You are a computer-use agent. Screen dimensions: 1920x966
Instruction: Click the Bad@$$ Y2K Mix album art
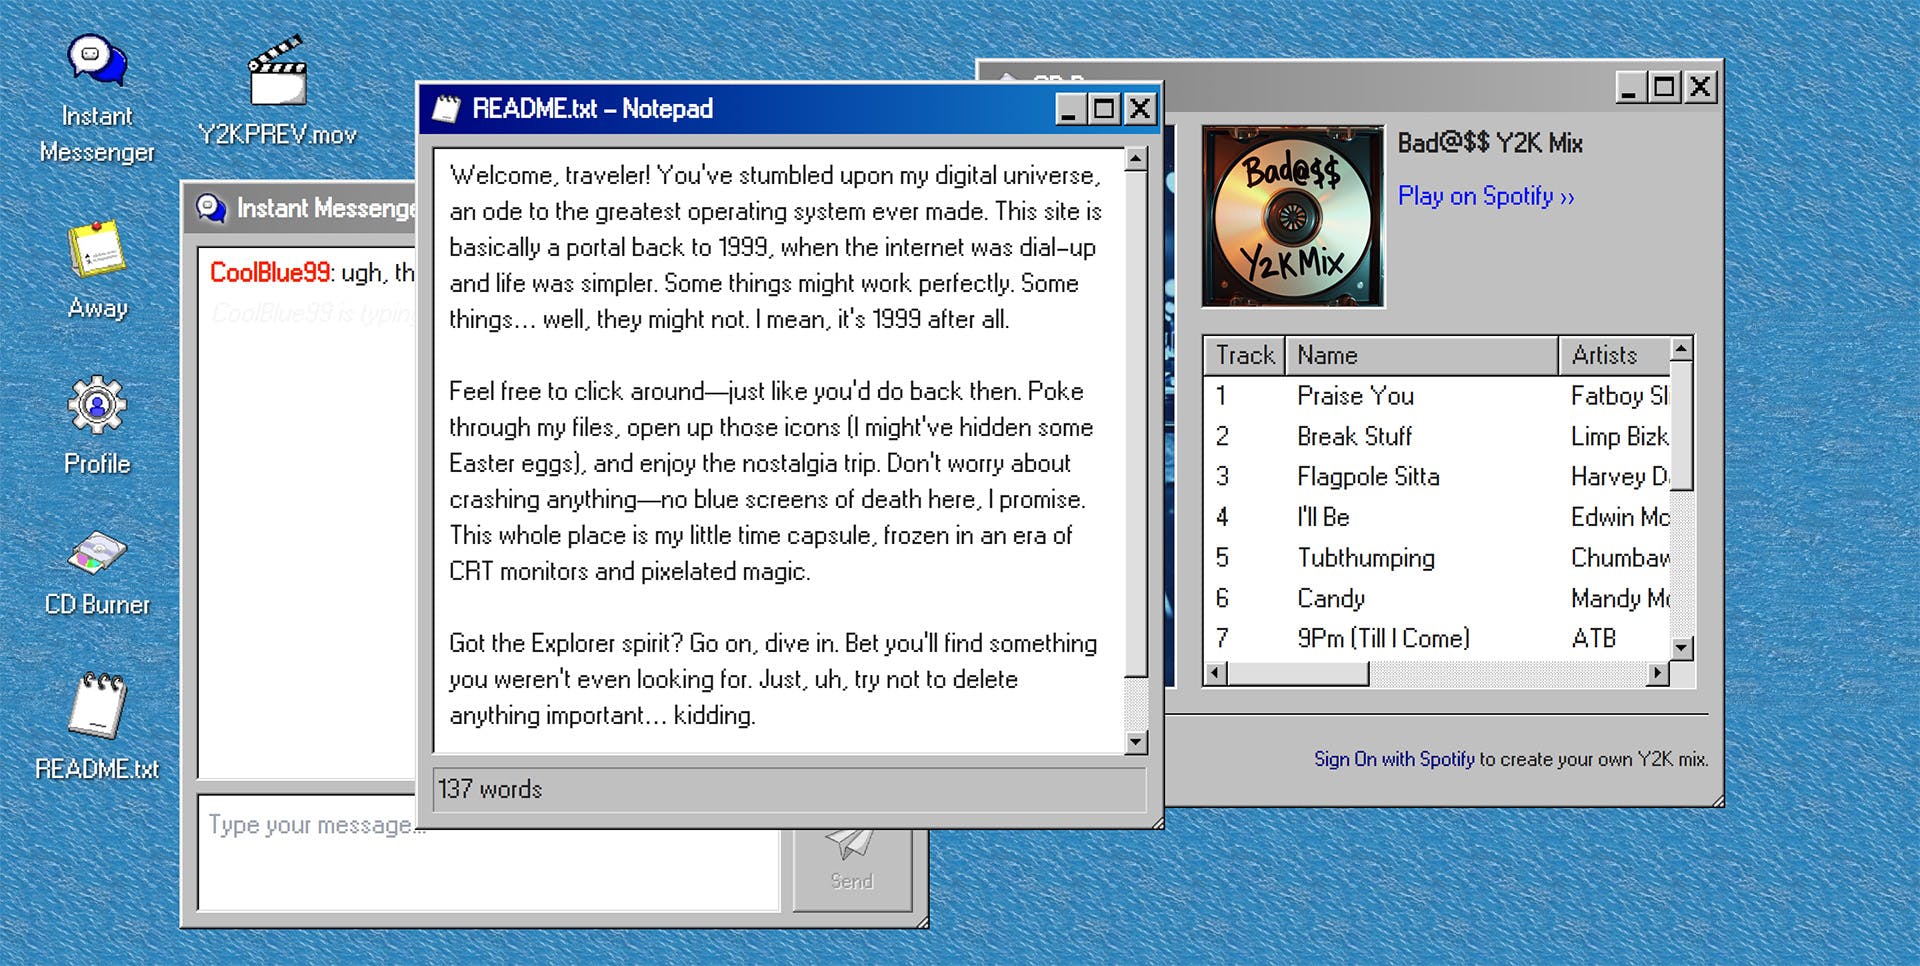point(1291,216)
